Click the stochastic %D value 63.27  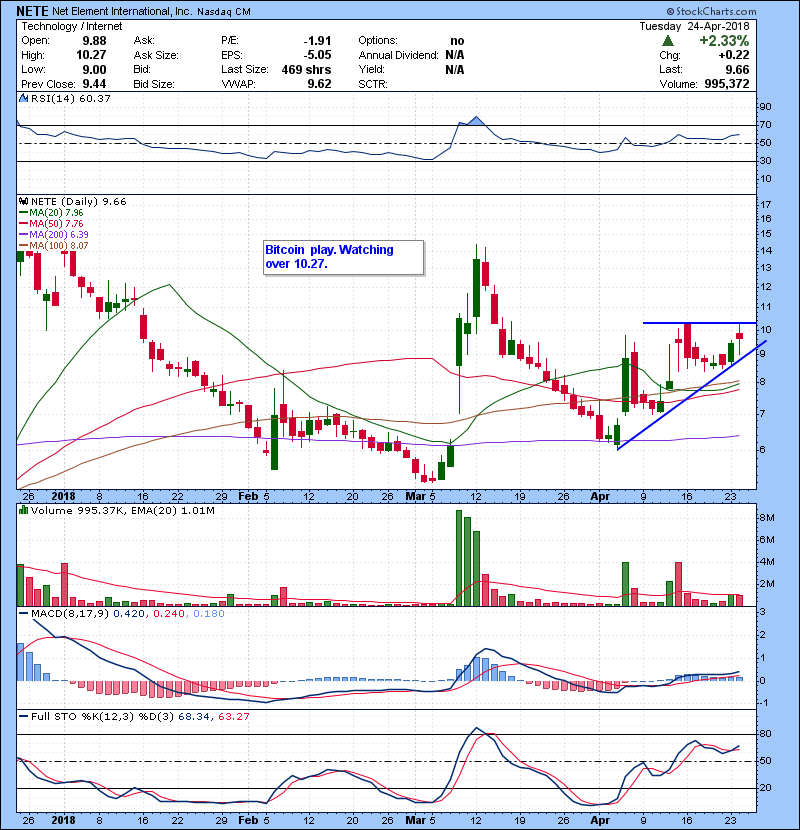click(233, 717)
